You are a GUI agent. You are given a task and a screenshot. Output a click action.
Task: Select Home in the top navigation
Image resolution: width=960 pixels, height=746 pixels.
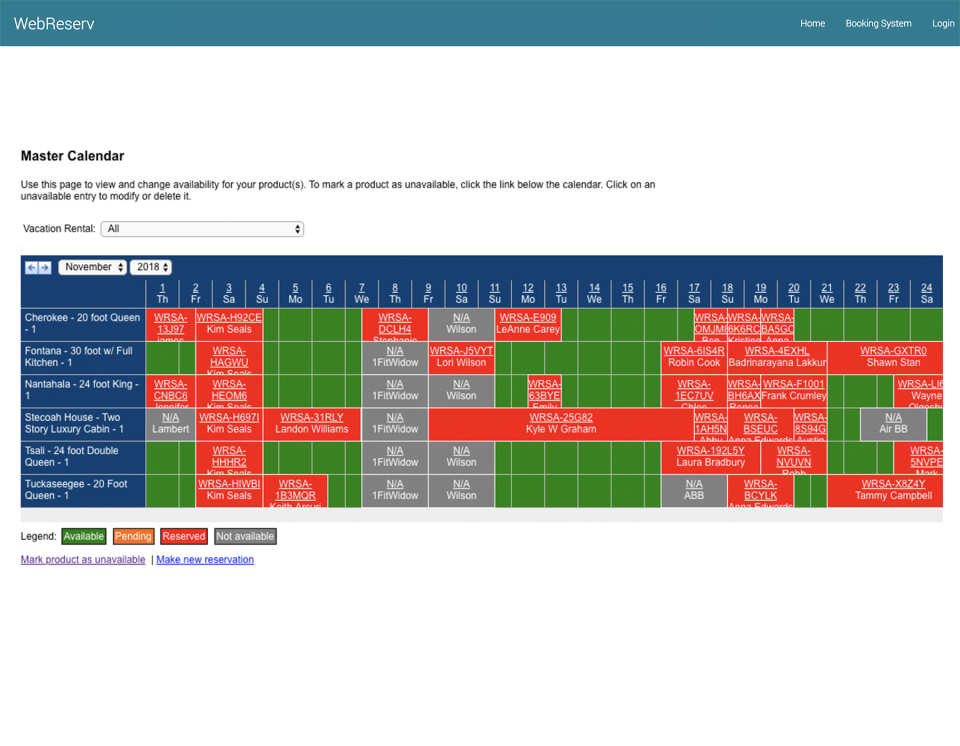pos(812,22)
